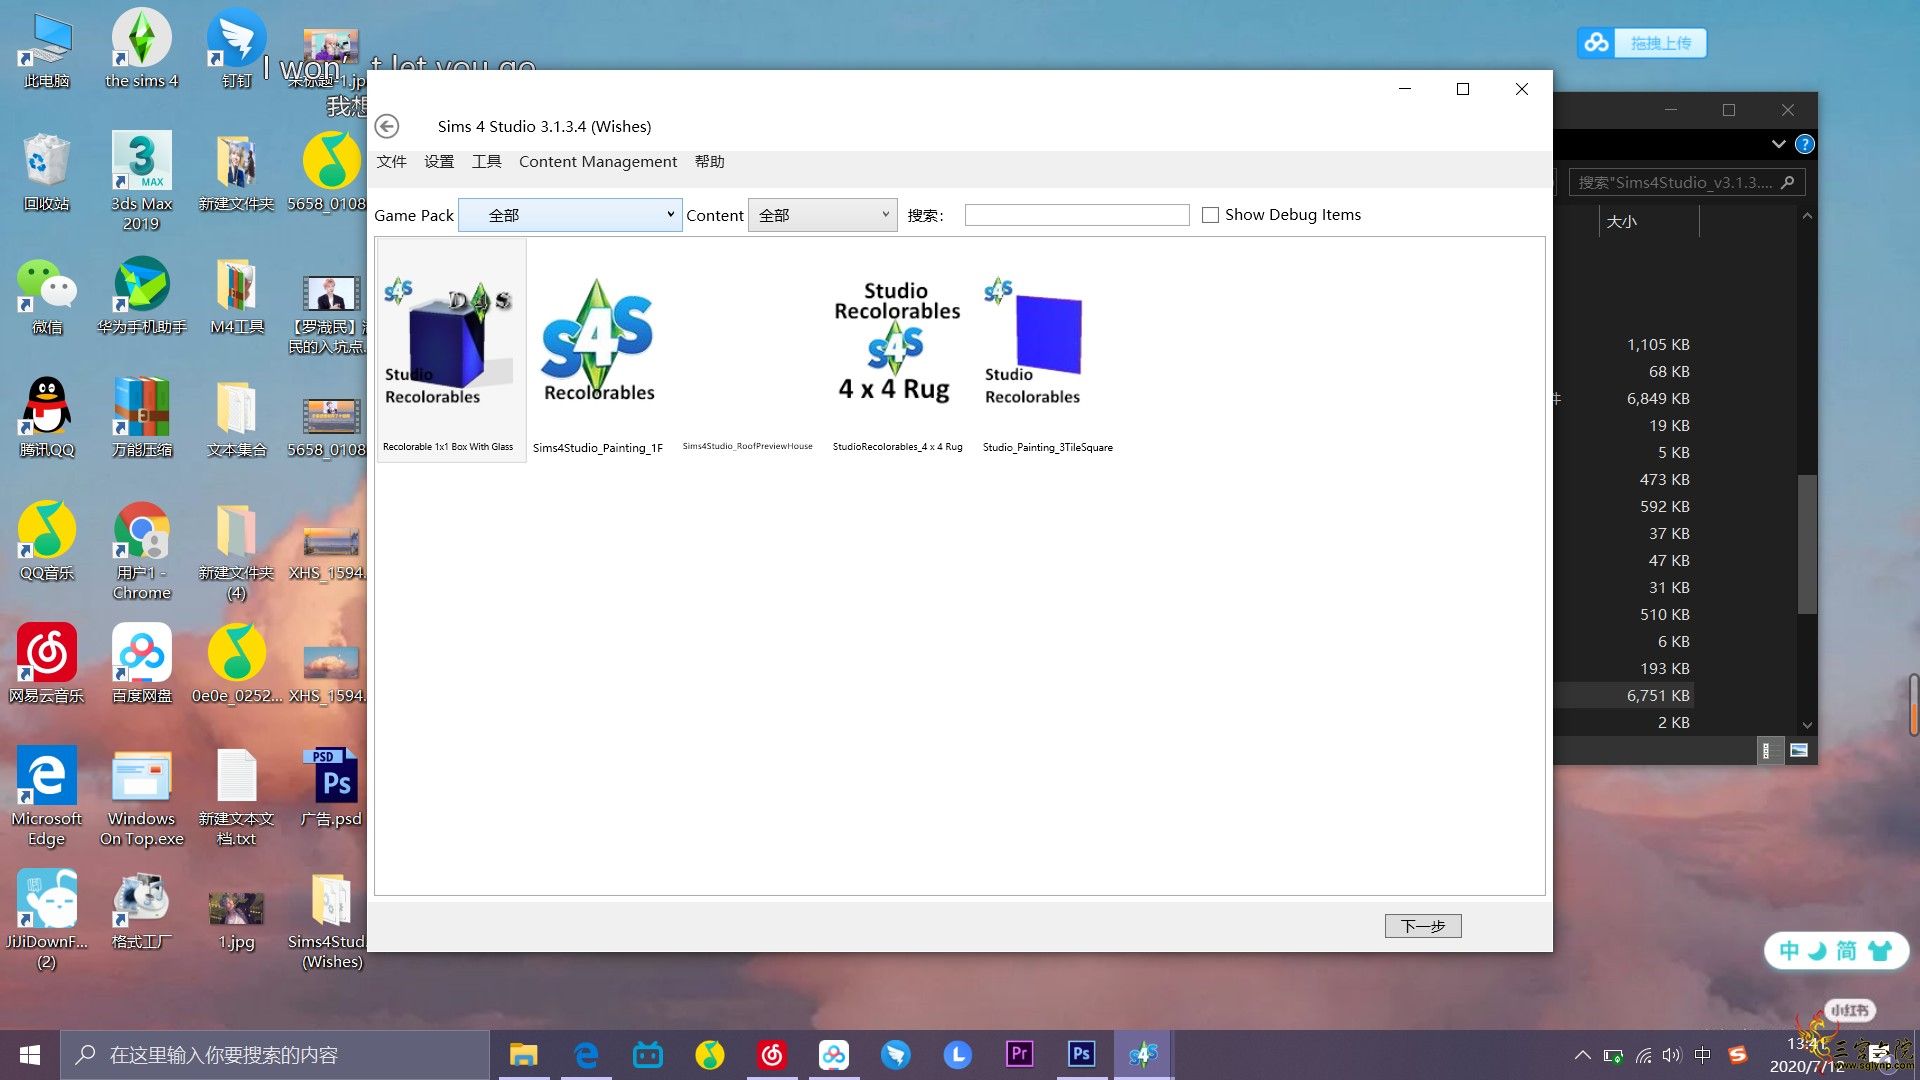Open volume control in system tray
Screen dimensions: 1920x1080
coord(1672,1055)
